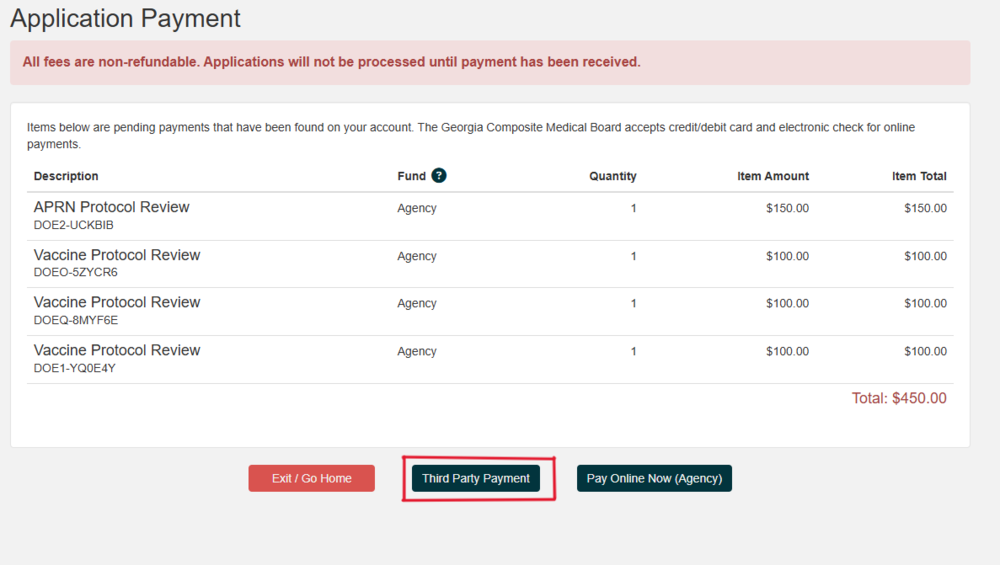Image resolution: width=1000 pixels, height=565 pixels.
Task: Click the $150.00 value under Item Amount
Action: point(787,208)
